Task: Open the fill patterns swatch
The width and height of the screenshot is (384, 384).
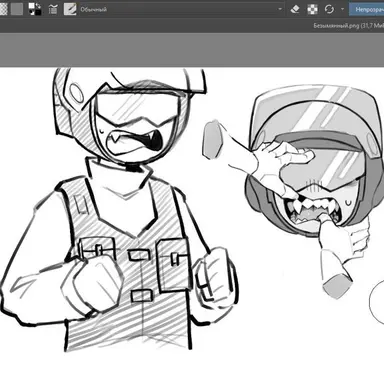Action: (x=3, y=9)
